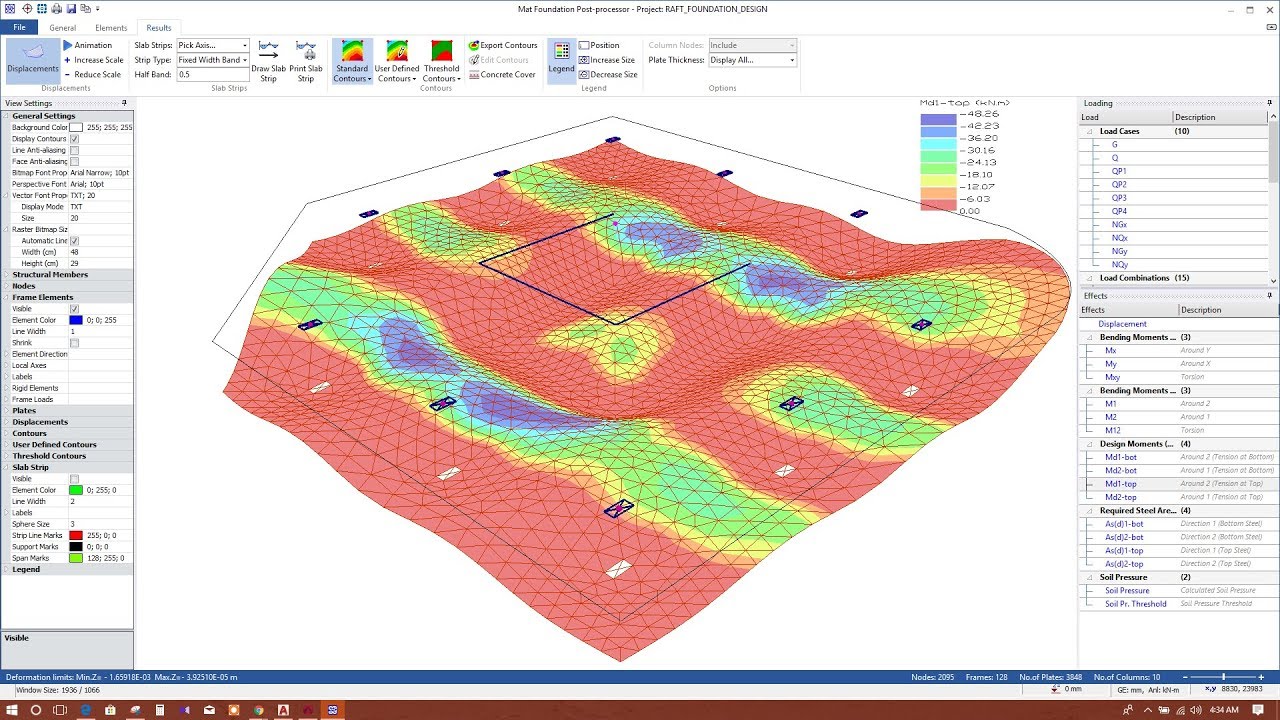
Task: Select the Results ribbon tab
Action: coord(158,27)
